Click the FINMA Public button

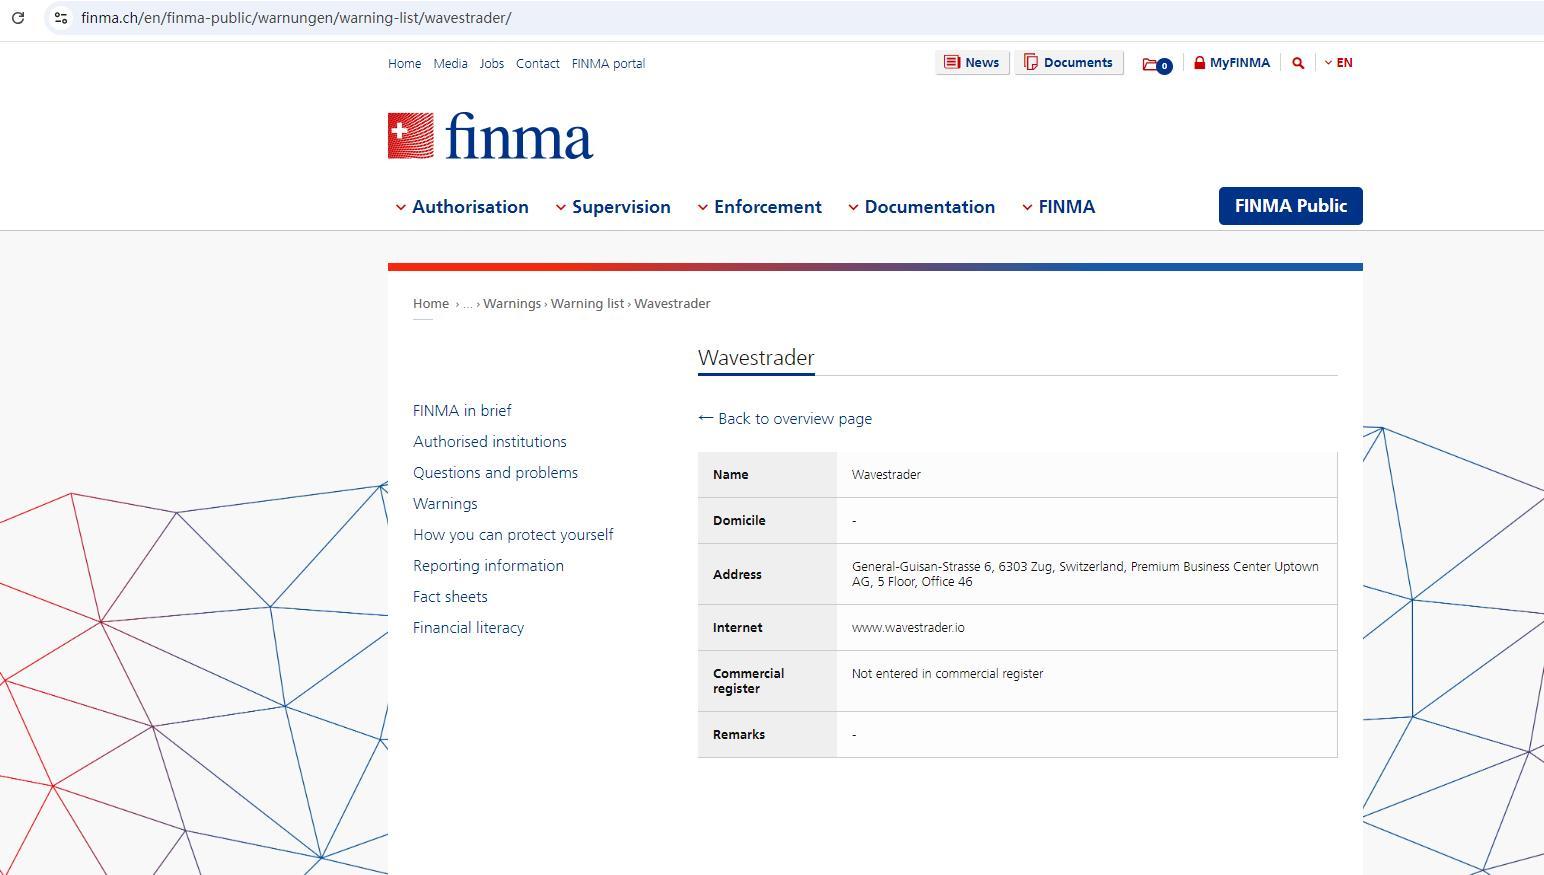point(1290,206)
